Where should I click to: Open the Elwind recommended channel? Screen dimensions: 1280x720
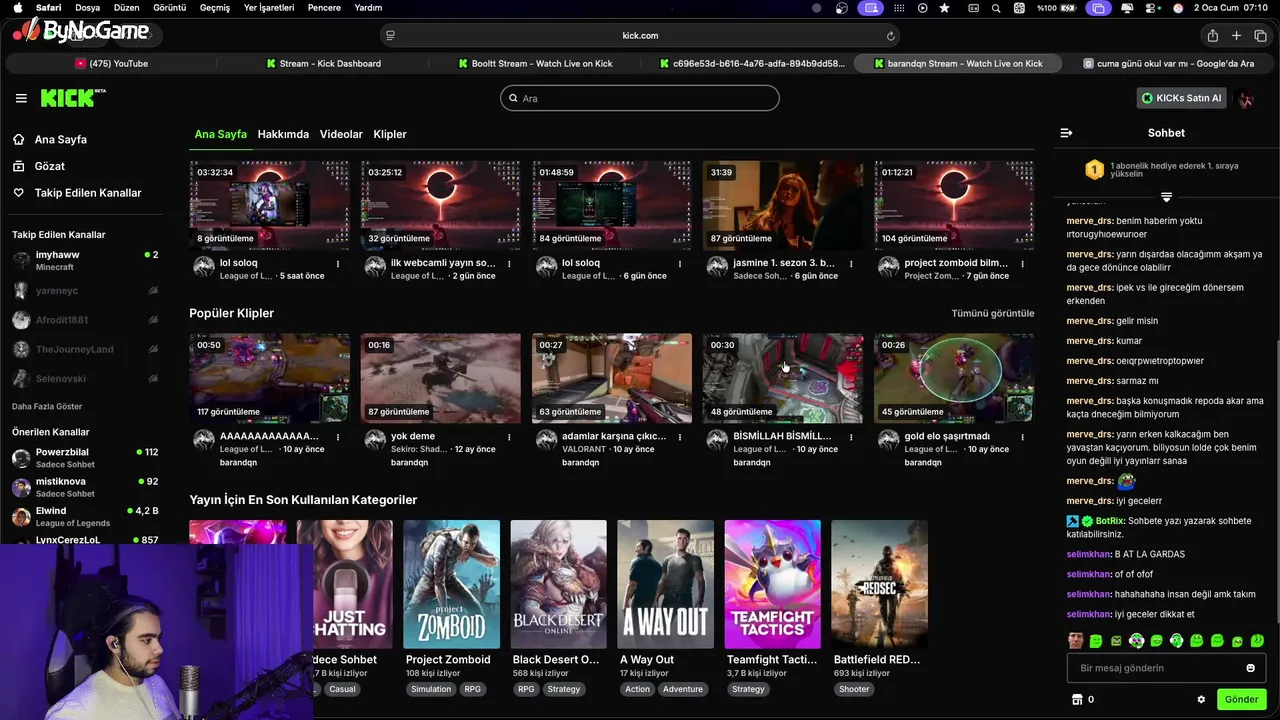tap(85, 516)
